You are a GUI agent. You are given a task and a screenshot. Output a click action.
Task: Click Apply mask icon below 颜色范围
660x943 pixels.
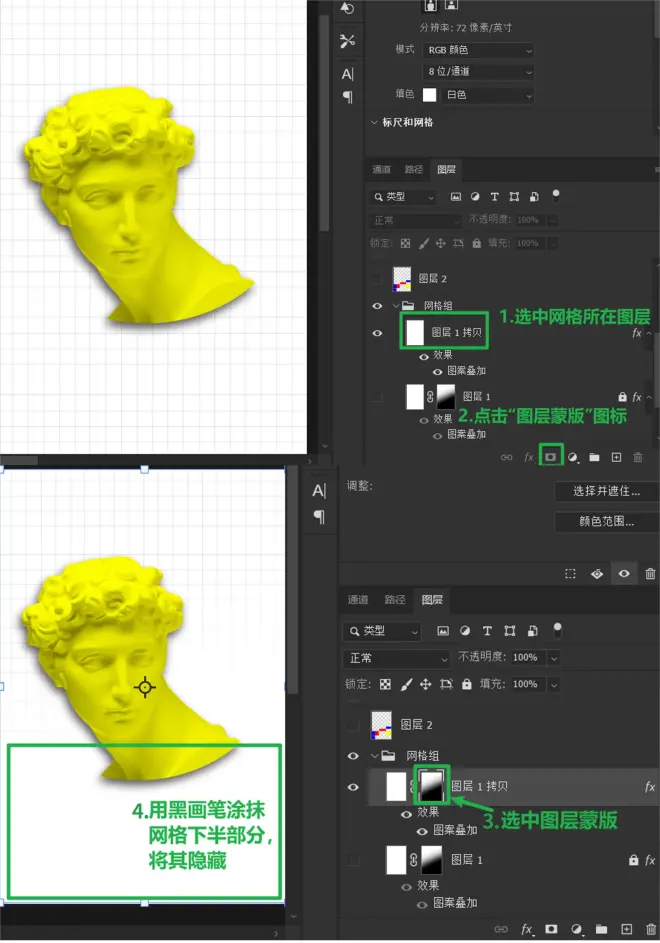(597, 574)
